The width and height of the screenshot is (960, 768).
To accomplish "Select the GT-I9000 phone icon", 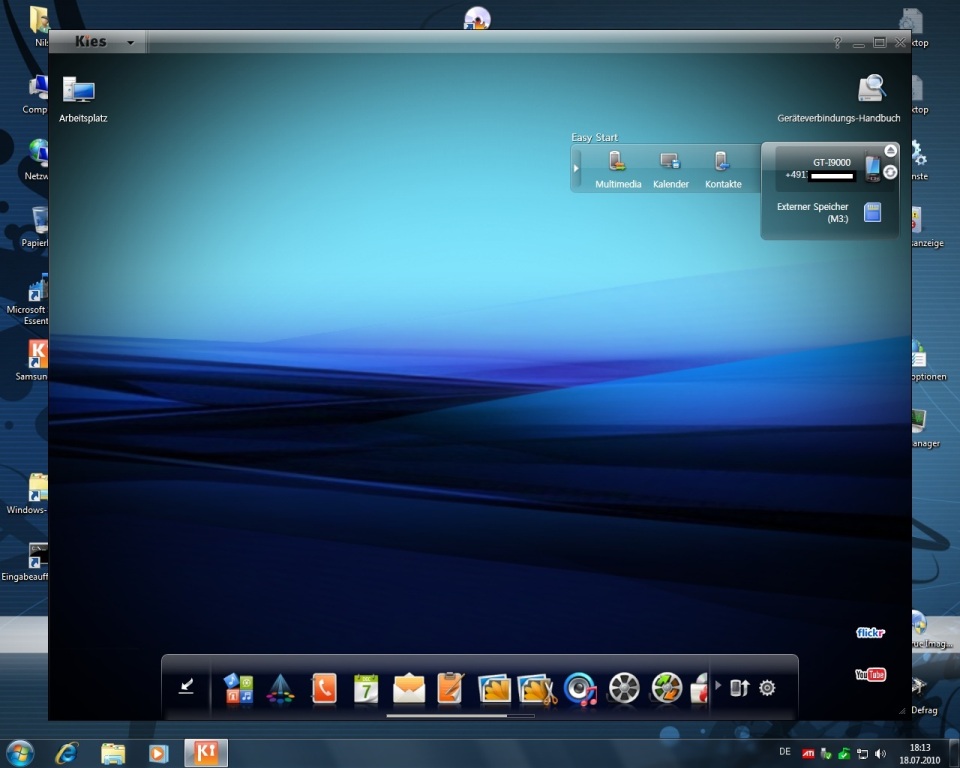I will [x=872, y=167].
